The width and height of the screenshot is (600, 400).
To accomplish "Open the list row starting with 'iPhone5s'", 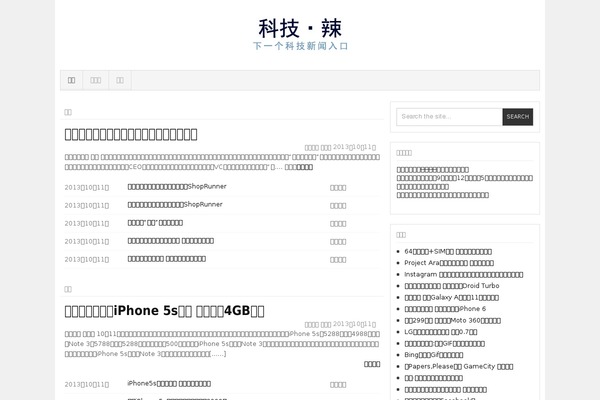I will (x=169, y=384).
